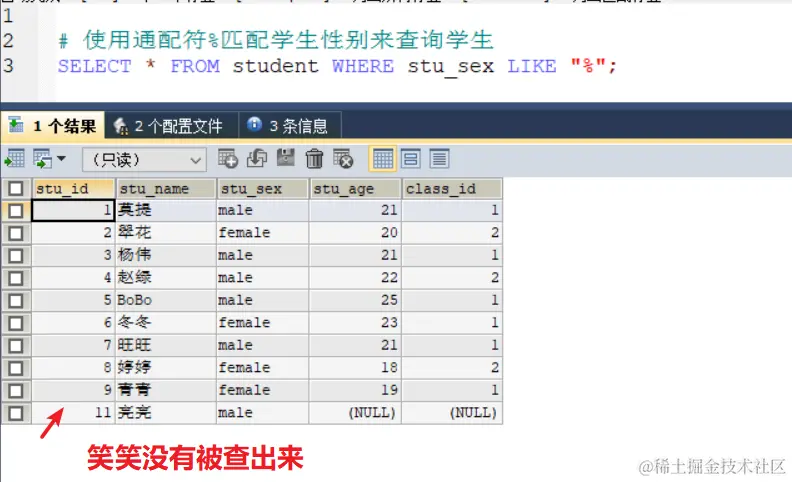Screen dimensions: 792x482
Task: Toggle the select-all header checkbox
Action: pyautogui.click(x=16, y=188)
